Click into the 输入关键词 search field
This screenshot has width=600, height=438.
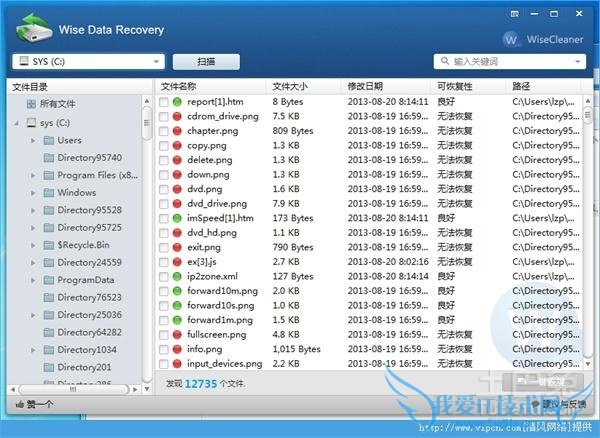tap(511, 62)
